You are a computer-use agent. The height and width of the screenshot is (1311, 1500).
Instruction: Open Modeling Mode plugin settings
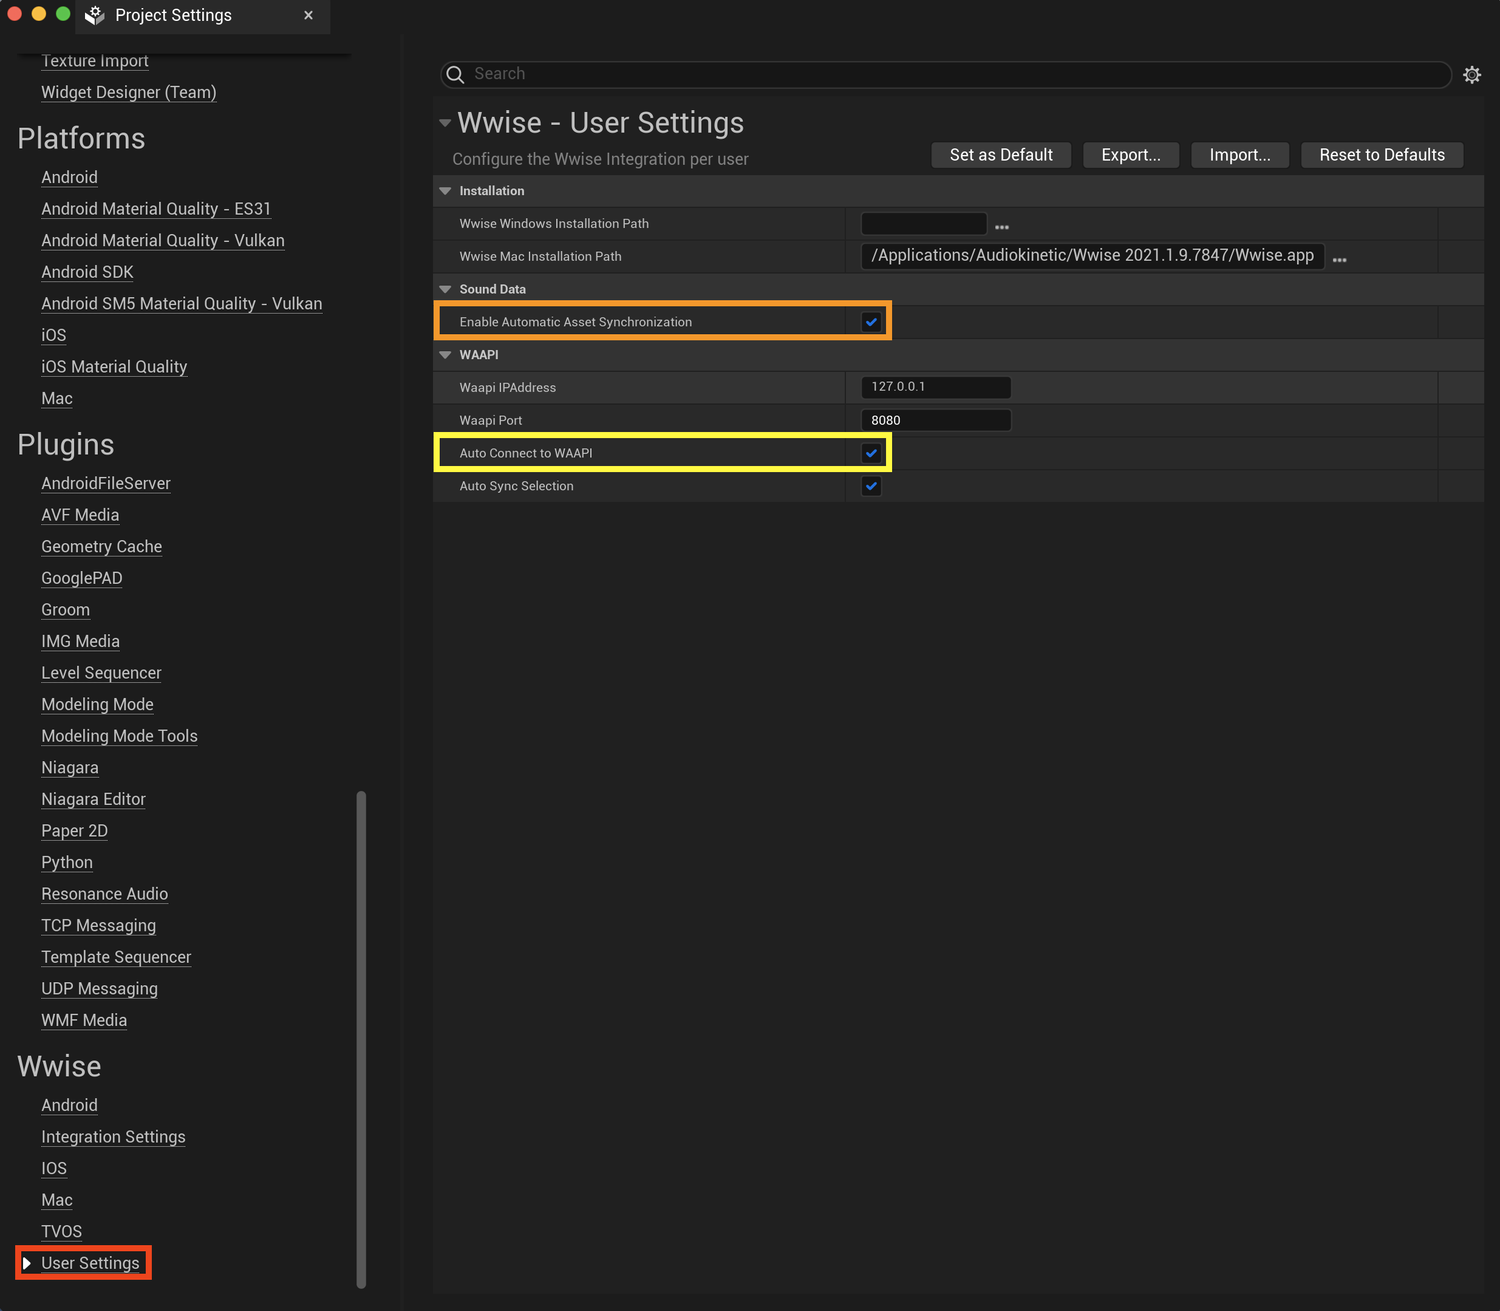97,705
